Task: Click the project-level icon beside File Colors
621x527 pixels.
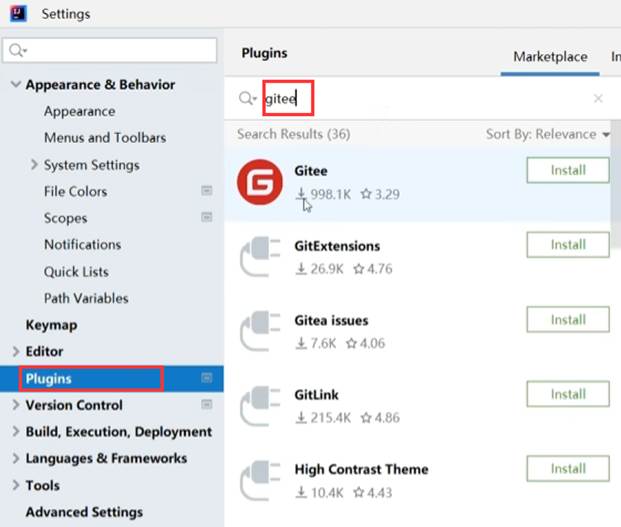Action: 207,190
